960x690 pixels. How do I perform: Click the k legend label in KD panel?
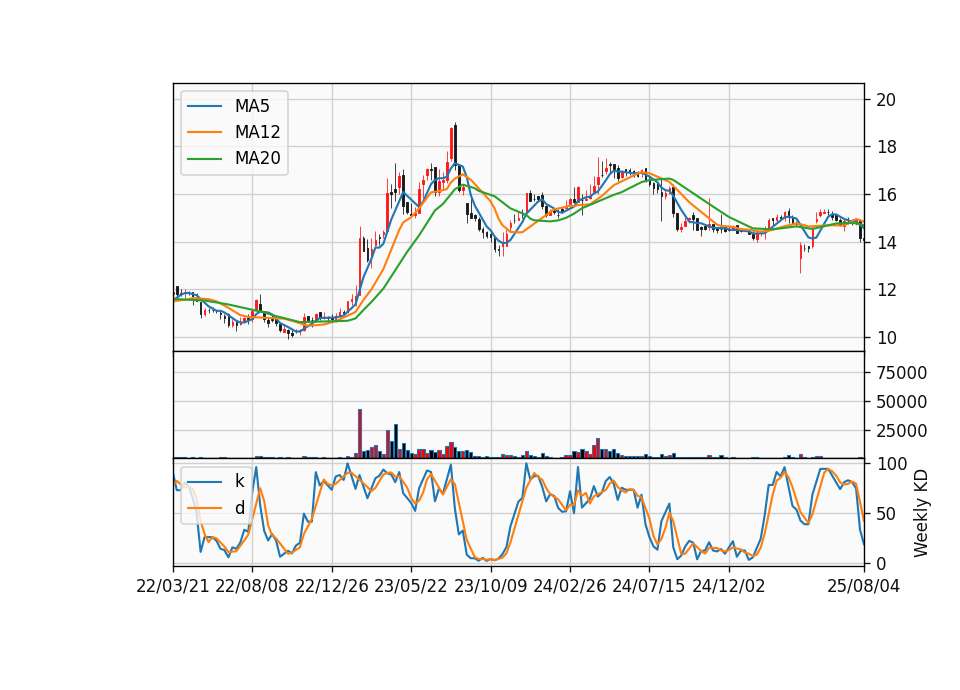pyautogui.click(x=239, y=481)
